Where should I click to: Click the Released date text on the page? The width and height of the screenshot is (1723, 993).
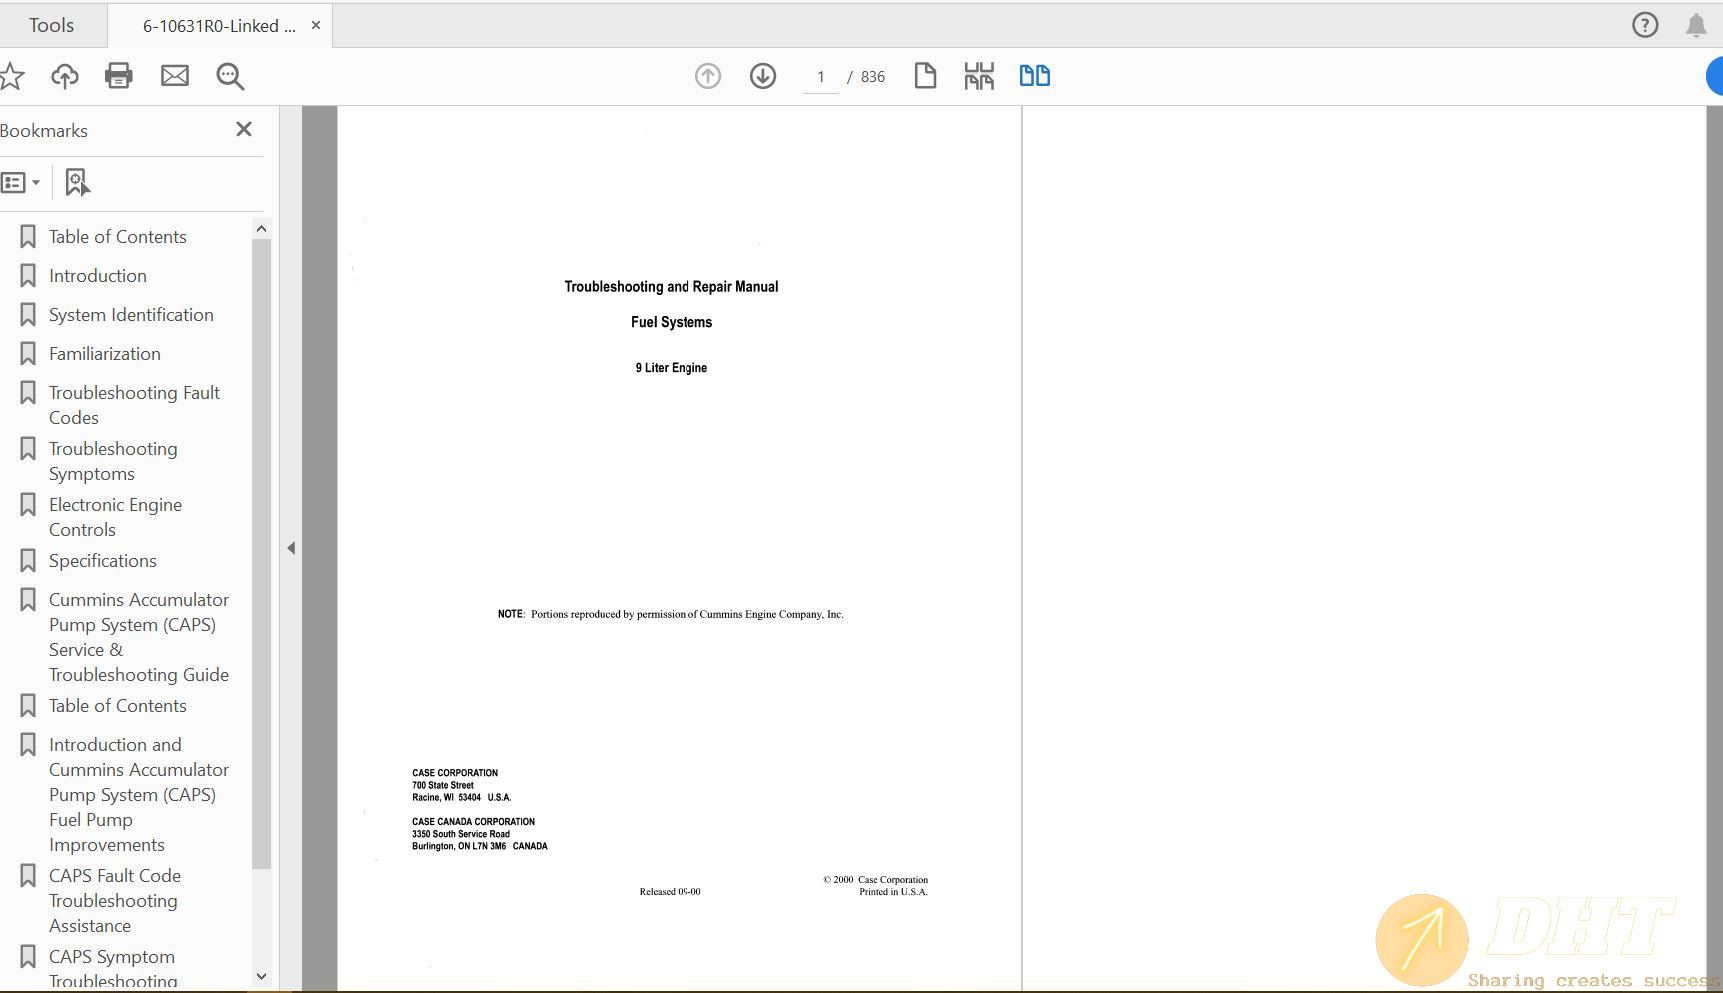670,892
